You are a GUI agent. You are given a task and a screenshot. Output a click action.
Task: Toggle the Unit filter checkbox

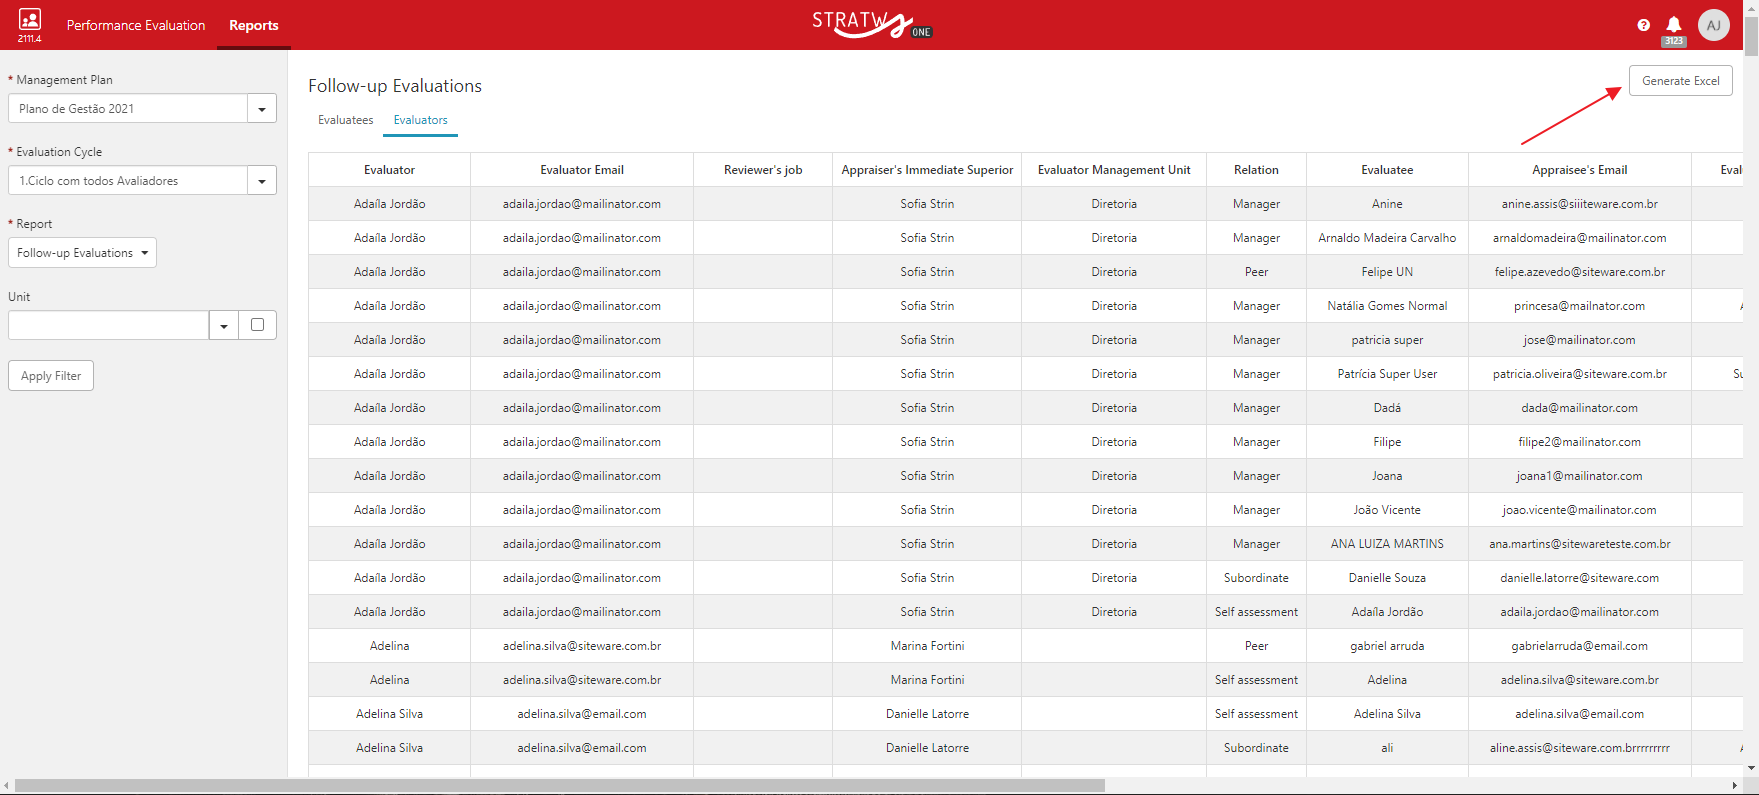258,325
